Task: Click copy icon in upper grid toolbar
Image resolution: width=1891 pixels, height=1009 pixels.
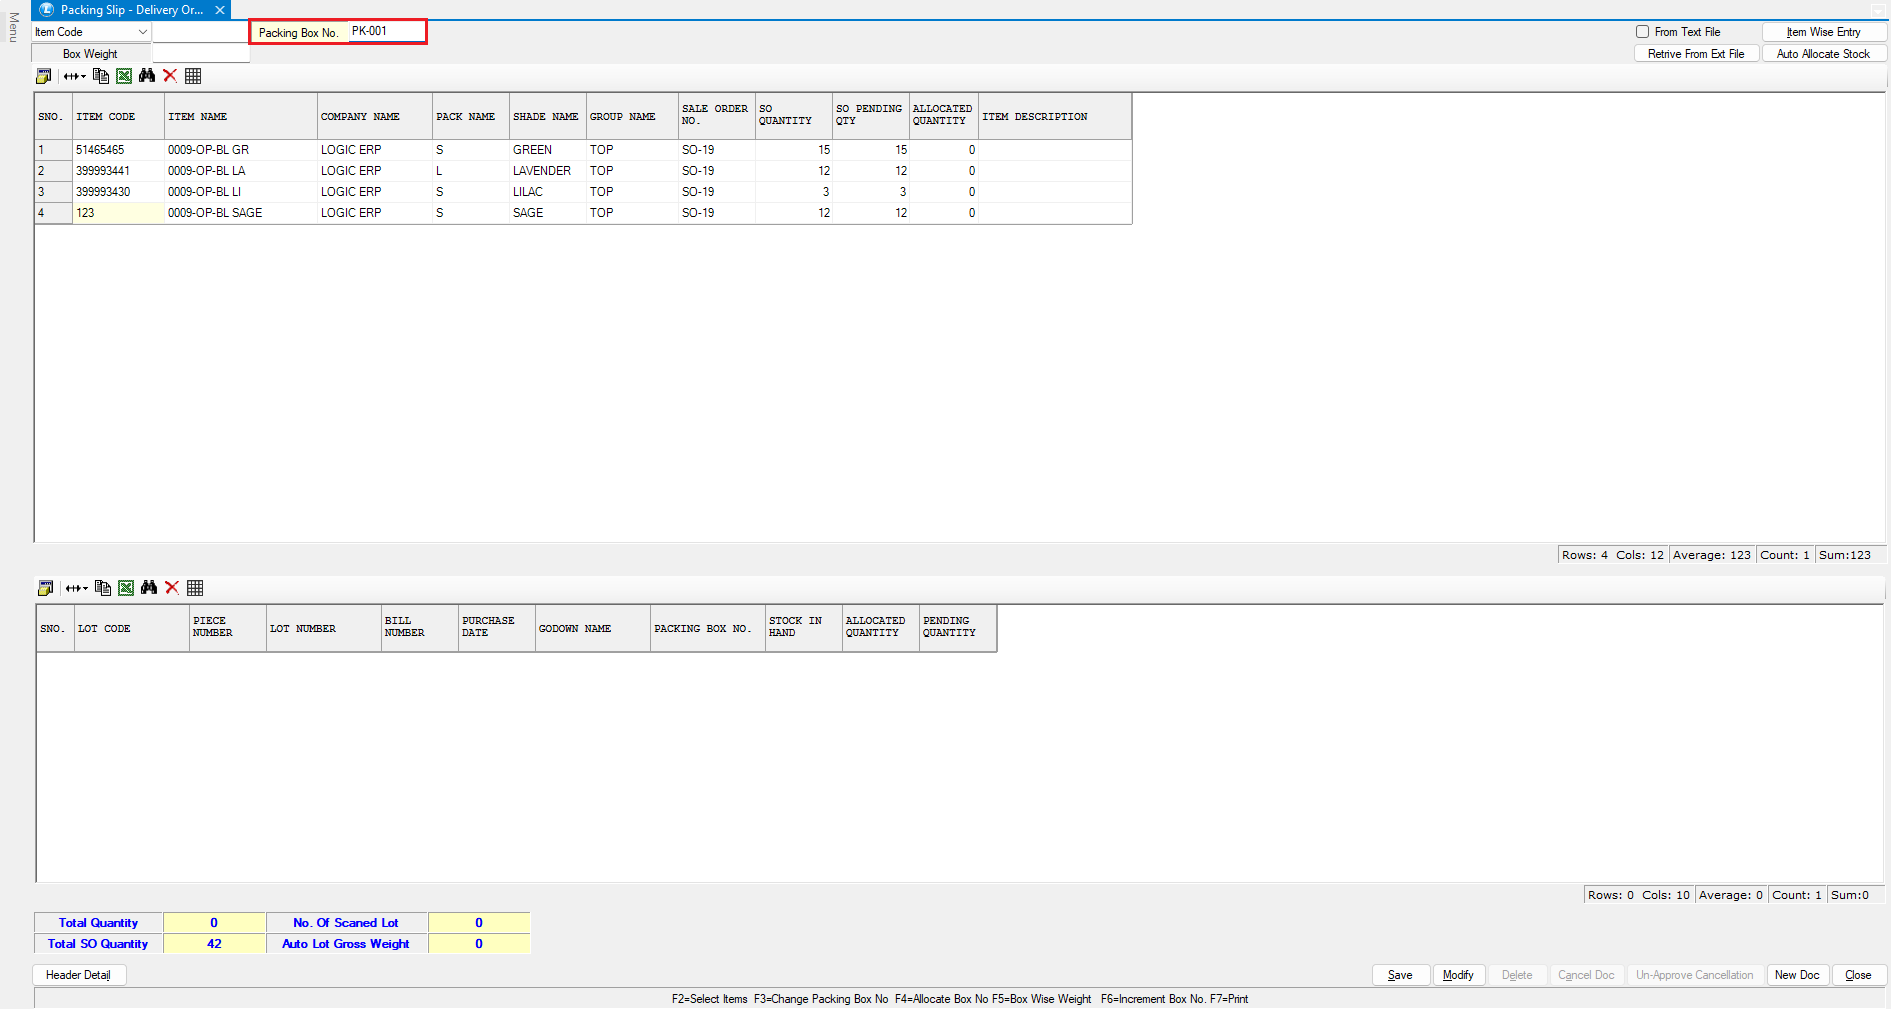Action: (x=101, y=76)
